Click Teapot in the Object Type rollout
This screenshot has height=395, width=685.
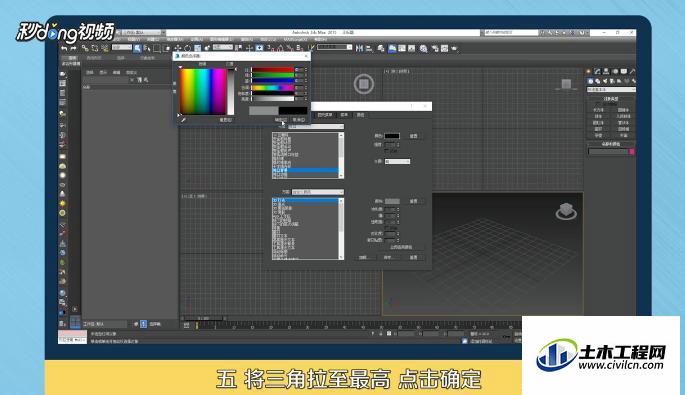599,135
